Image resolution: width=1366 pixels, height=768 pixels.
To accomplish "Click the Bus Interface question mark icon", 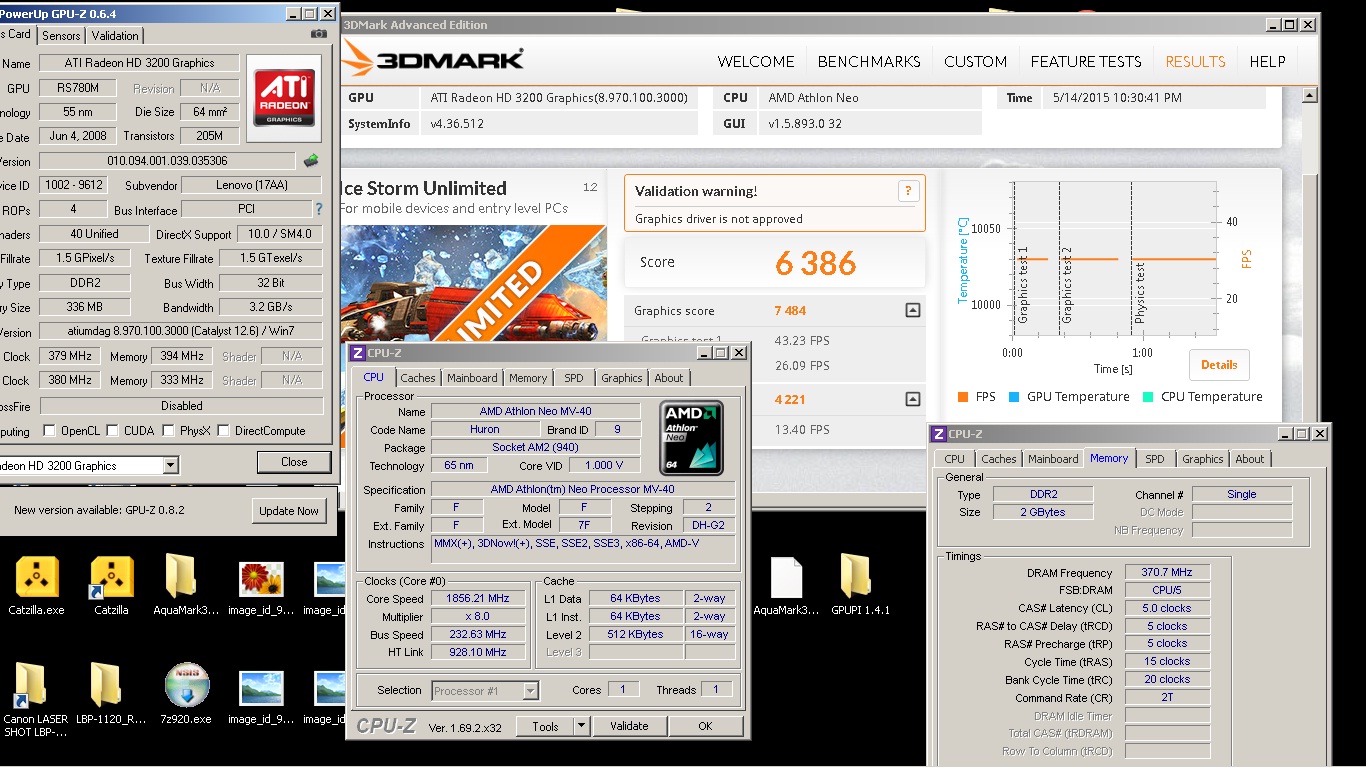I will click(x=319, y=210).
